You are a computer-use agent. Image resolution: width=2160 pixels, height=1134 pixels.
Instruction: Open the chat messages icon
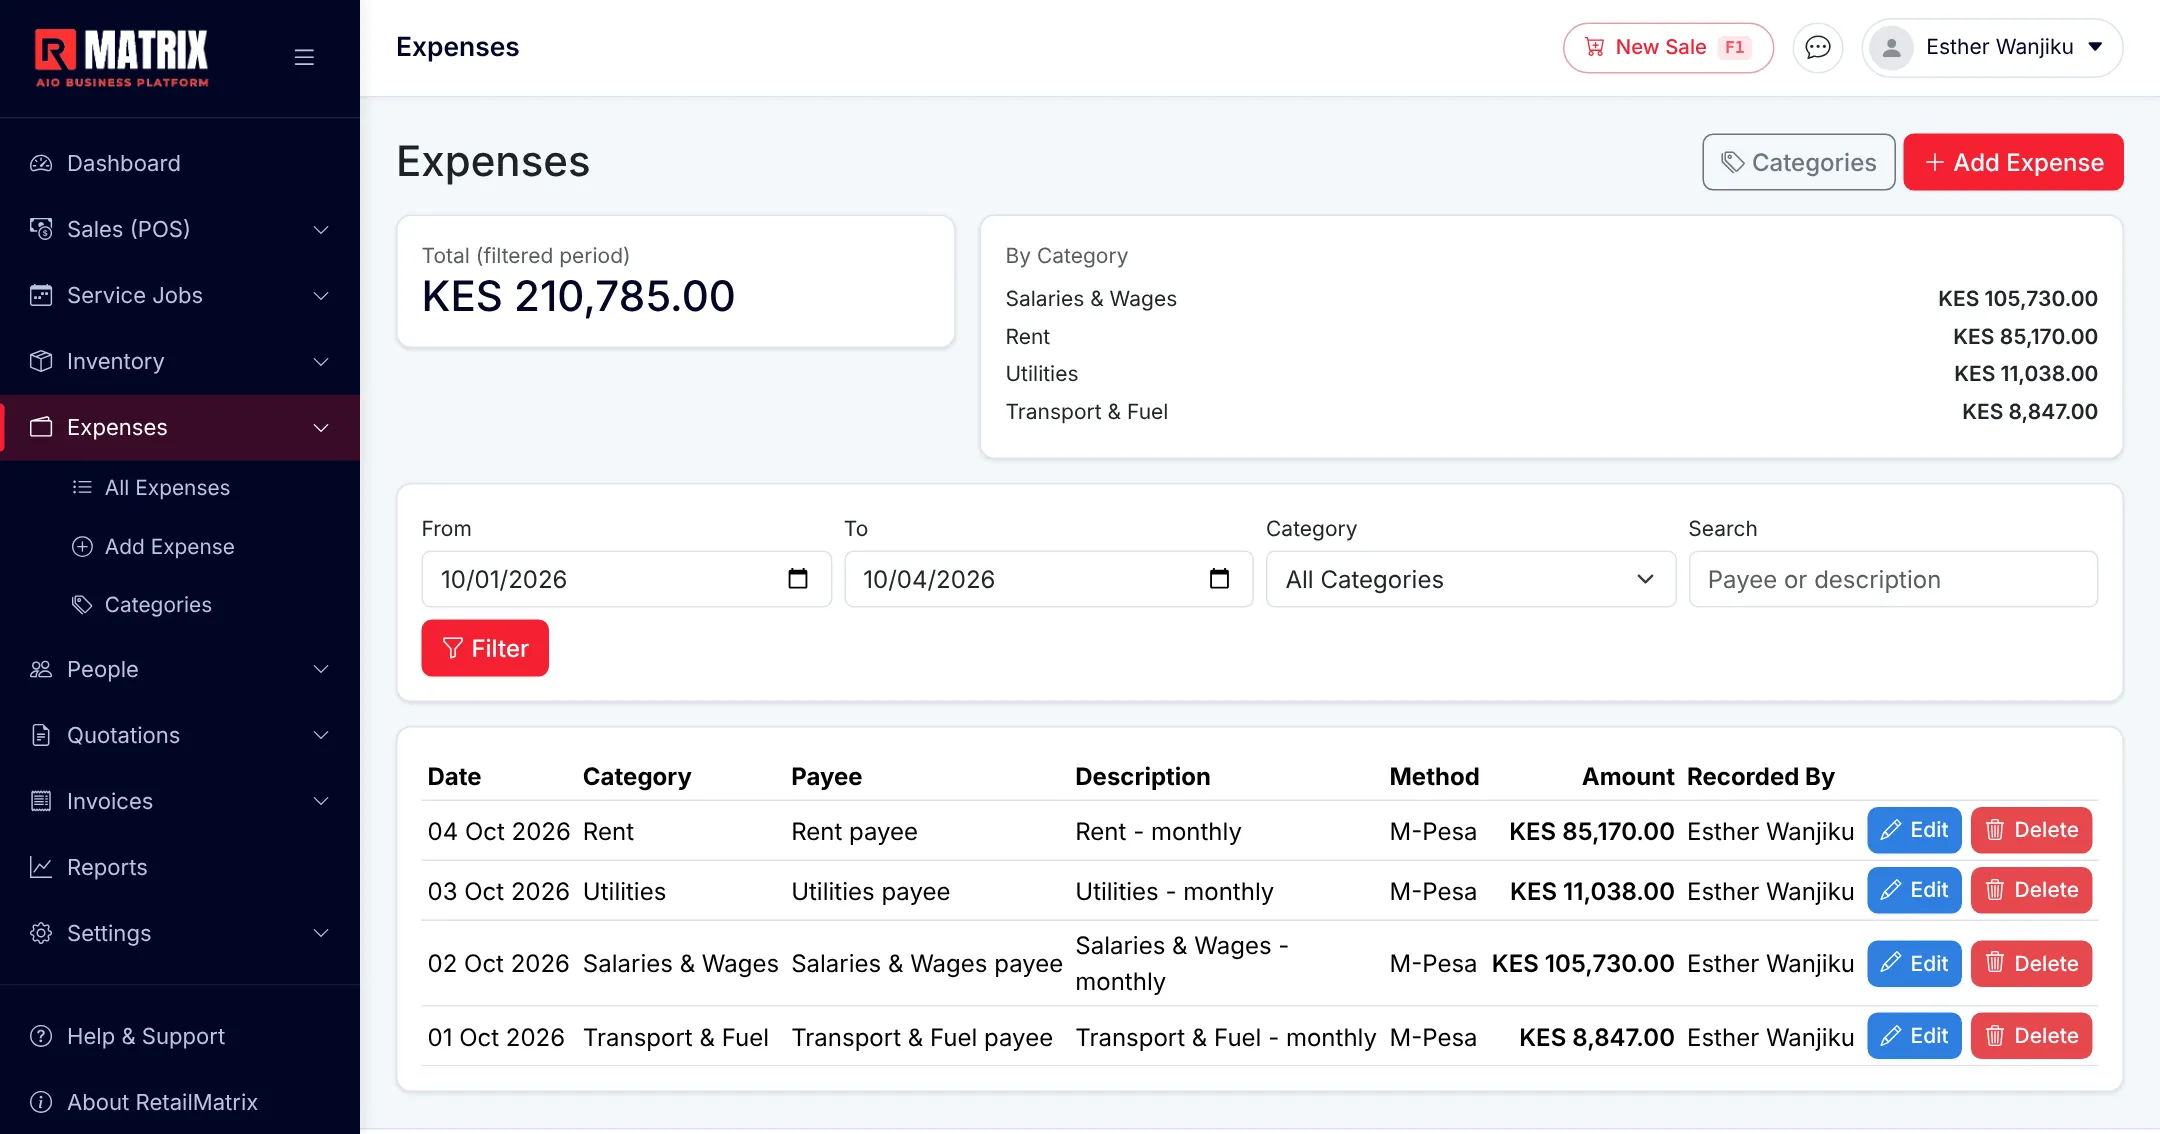1817,47
